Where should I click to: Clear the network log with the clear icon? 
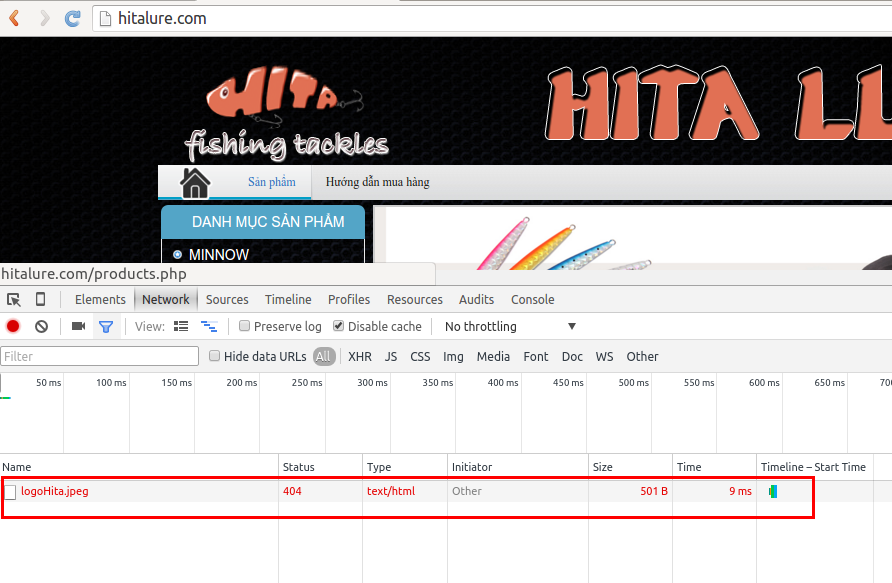(41, 326)
